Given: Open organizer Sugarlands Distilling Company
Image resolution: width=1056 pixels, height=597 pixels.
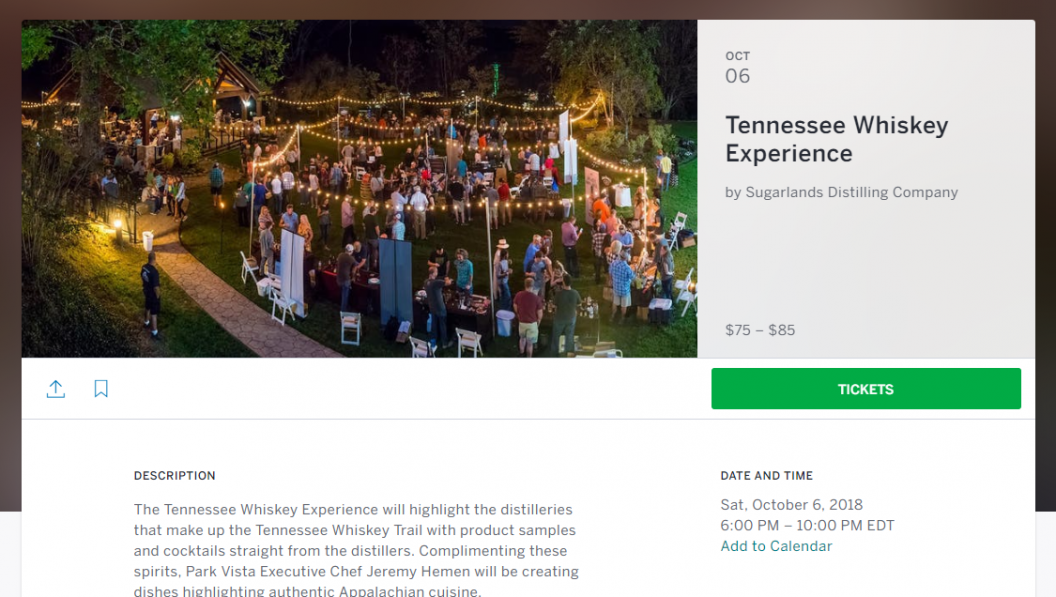Looking at the screenshot, I should [x=851, y=192].
